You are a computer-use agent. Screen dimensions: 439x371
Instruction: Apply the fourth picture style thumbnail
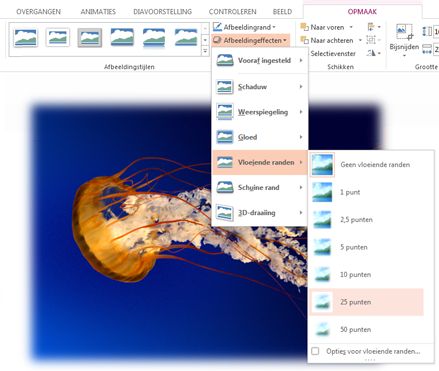click(122, 37)
